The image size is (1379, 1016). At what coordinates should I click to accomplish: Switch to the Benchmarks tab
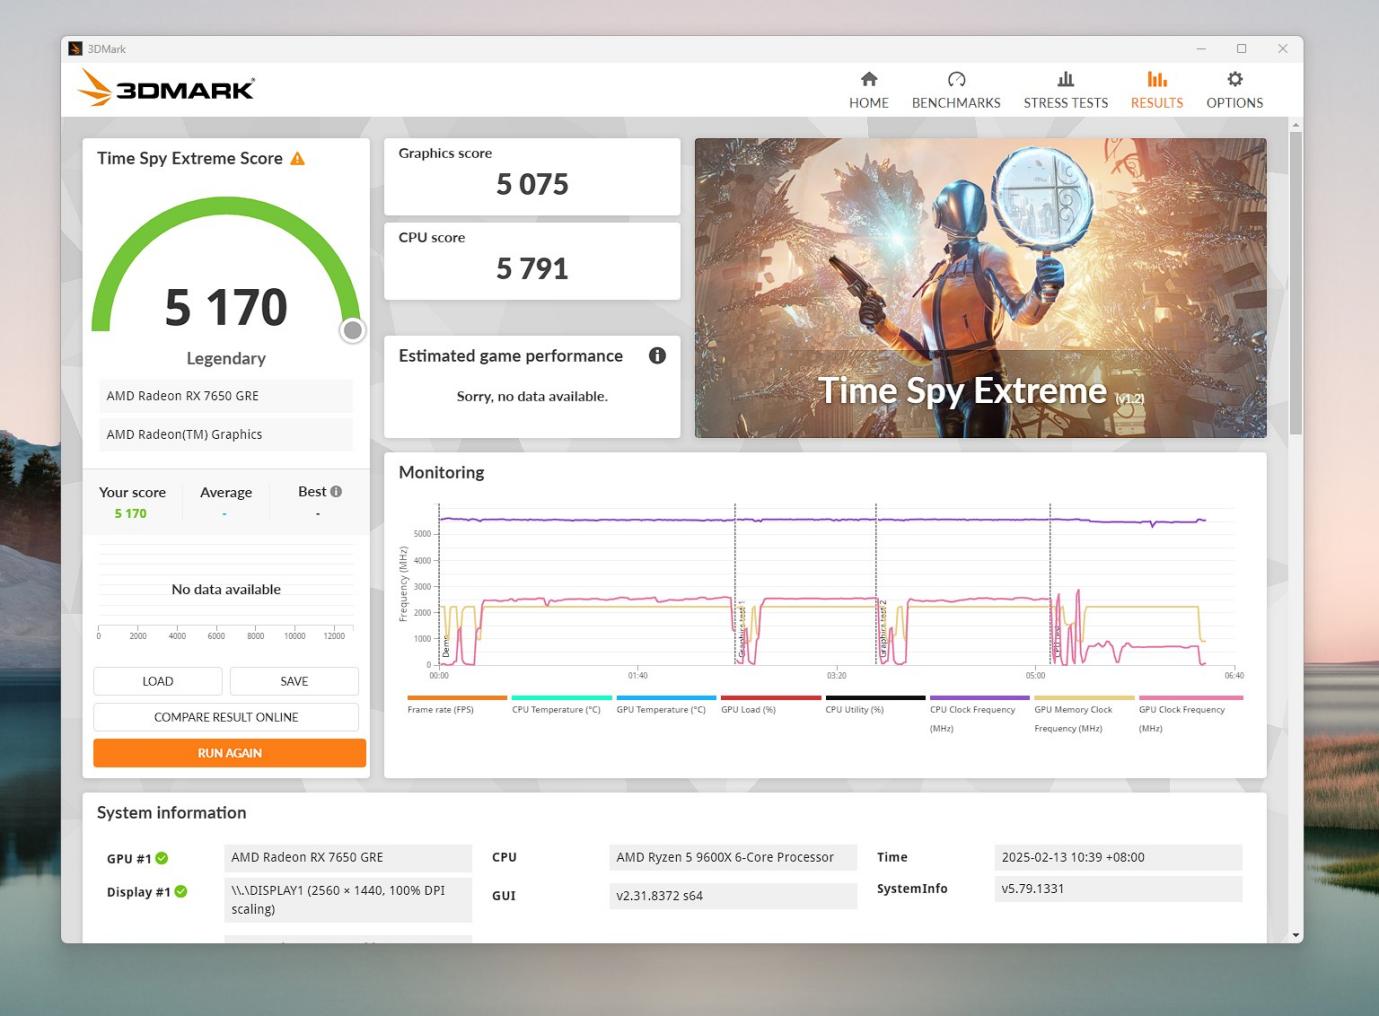956,89
